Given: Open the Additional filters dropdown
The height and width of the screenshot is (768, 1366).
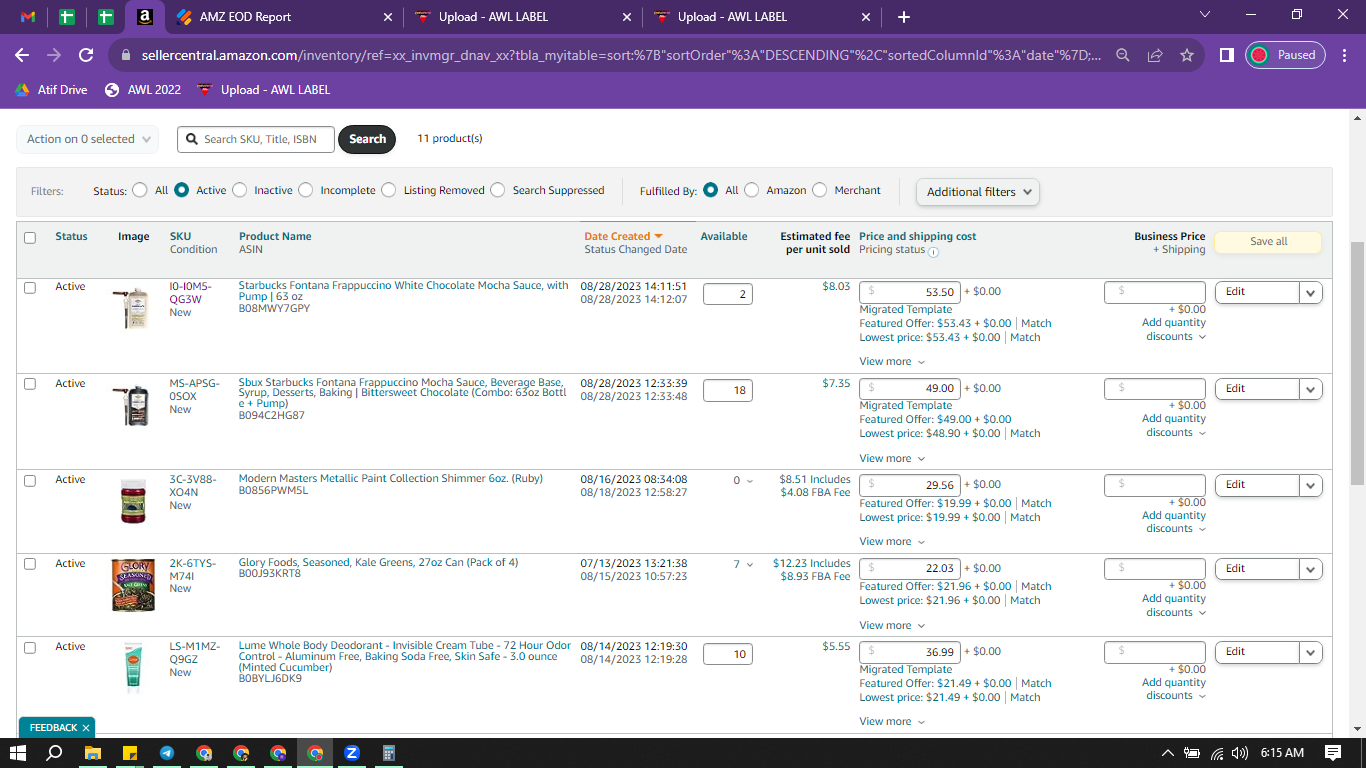Looking at the screenshot, I should coord(978,192).
